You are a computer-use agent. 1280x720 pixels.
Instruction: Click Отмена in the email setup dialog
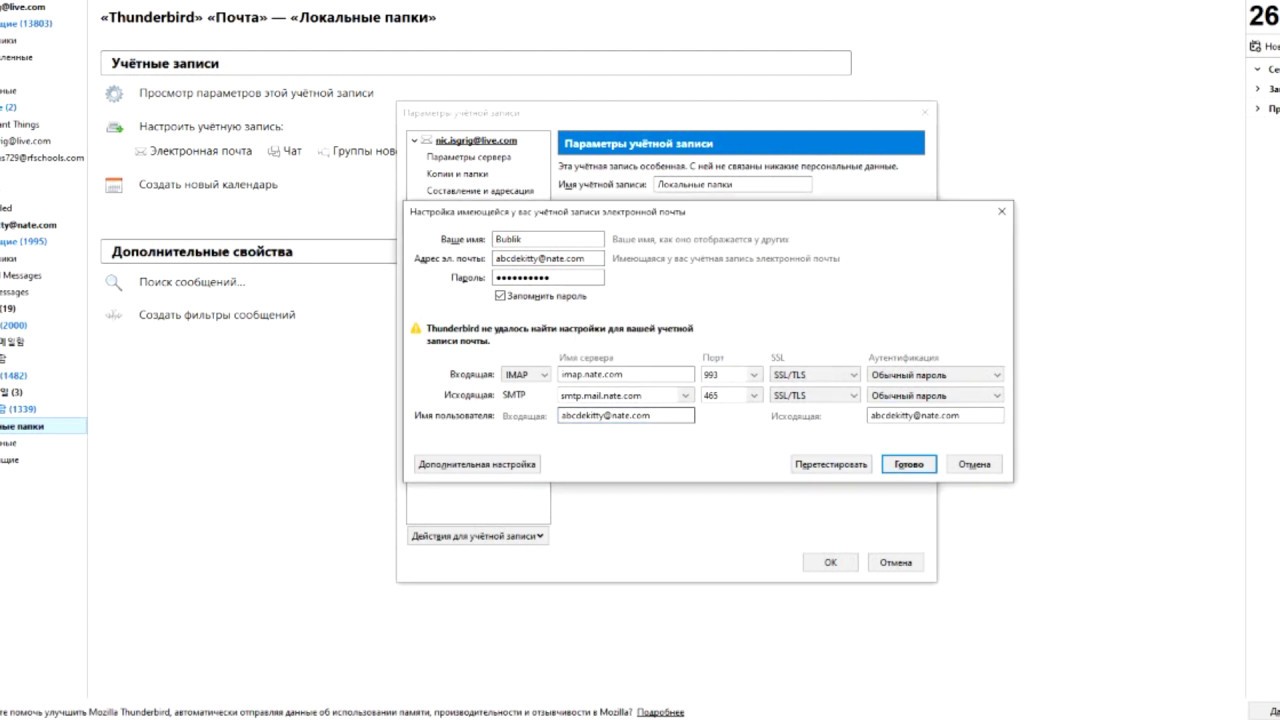[974, 464]
